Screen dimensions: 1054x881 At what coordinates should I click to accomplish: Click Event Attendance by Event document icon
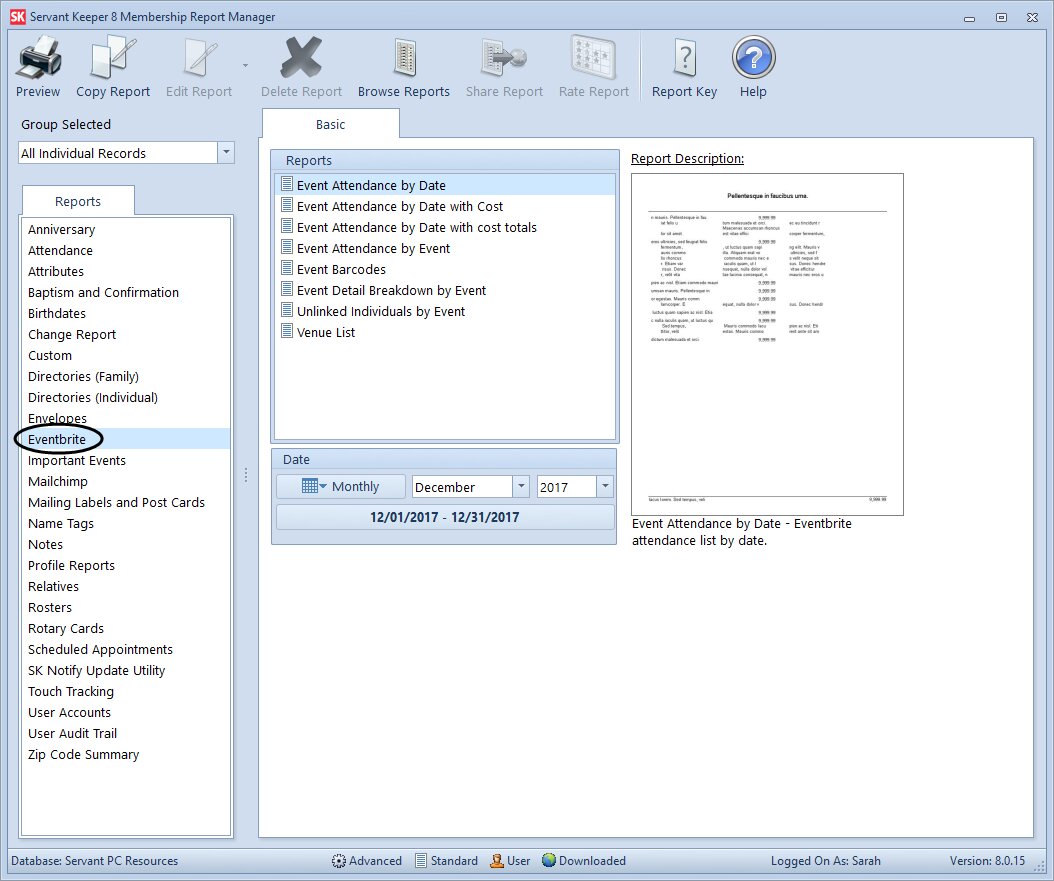[287, 247]
